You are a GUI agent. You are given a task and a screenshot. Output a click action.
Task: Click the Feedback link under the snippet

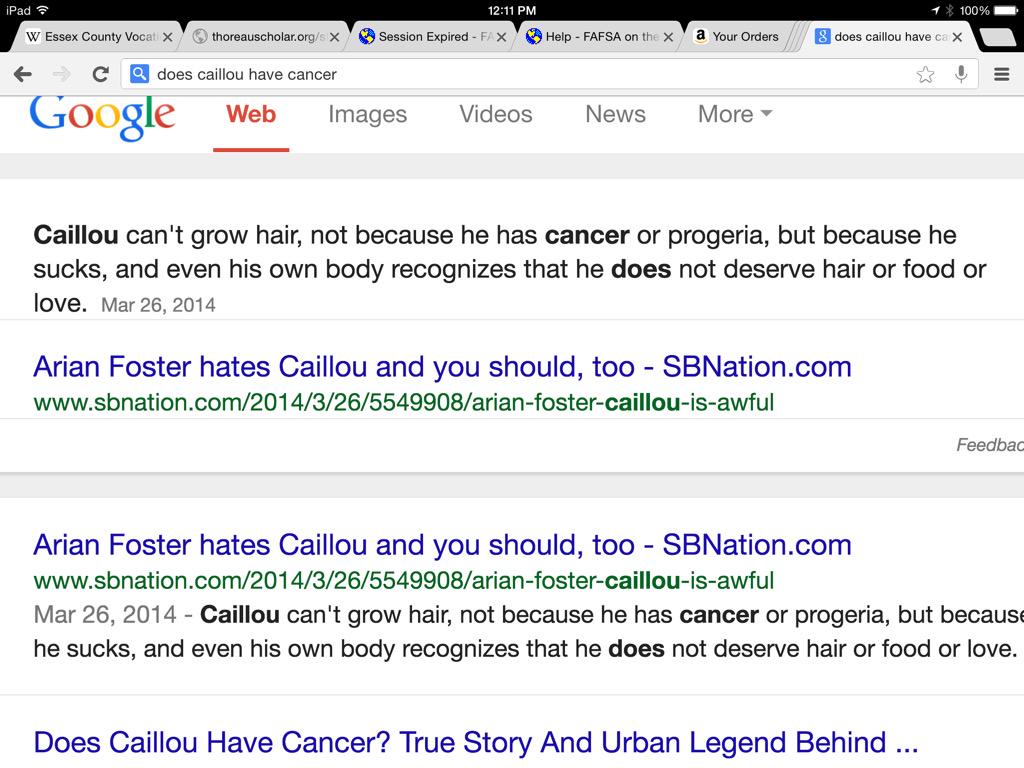point(990,445)
